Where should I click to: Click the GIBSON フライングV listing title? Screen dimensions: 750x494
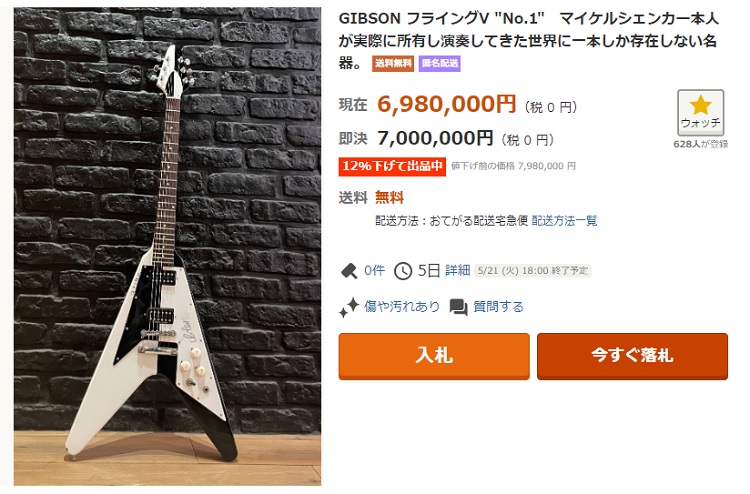tap(529, 41)
